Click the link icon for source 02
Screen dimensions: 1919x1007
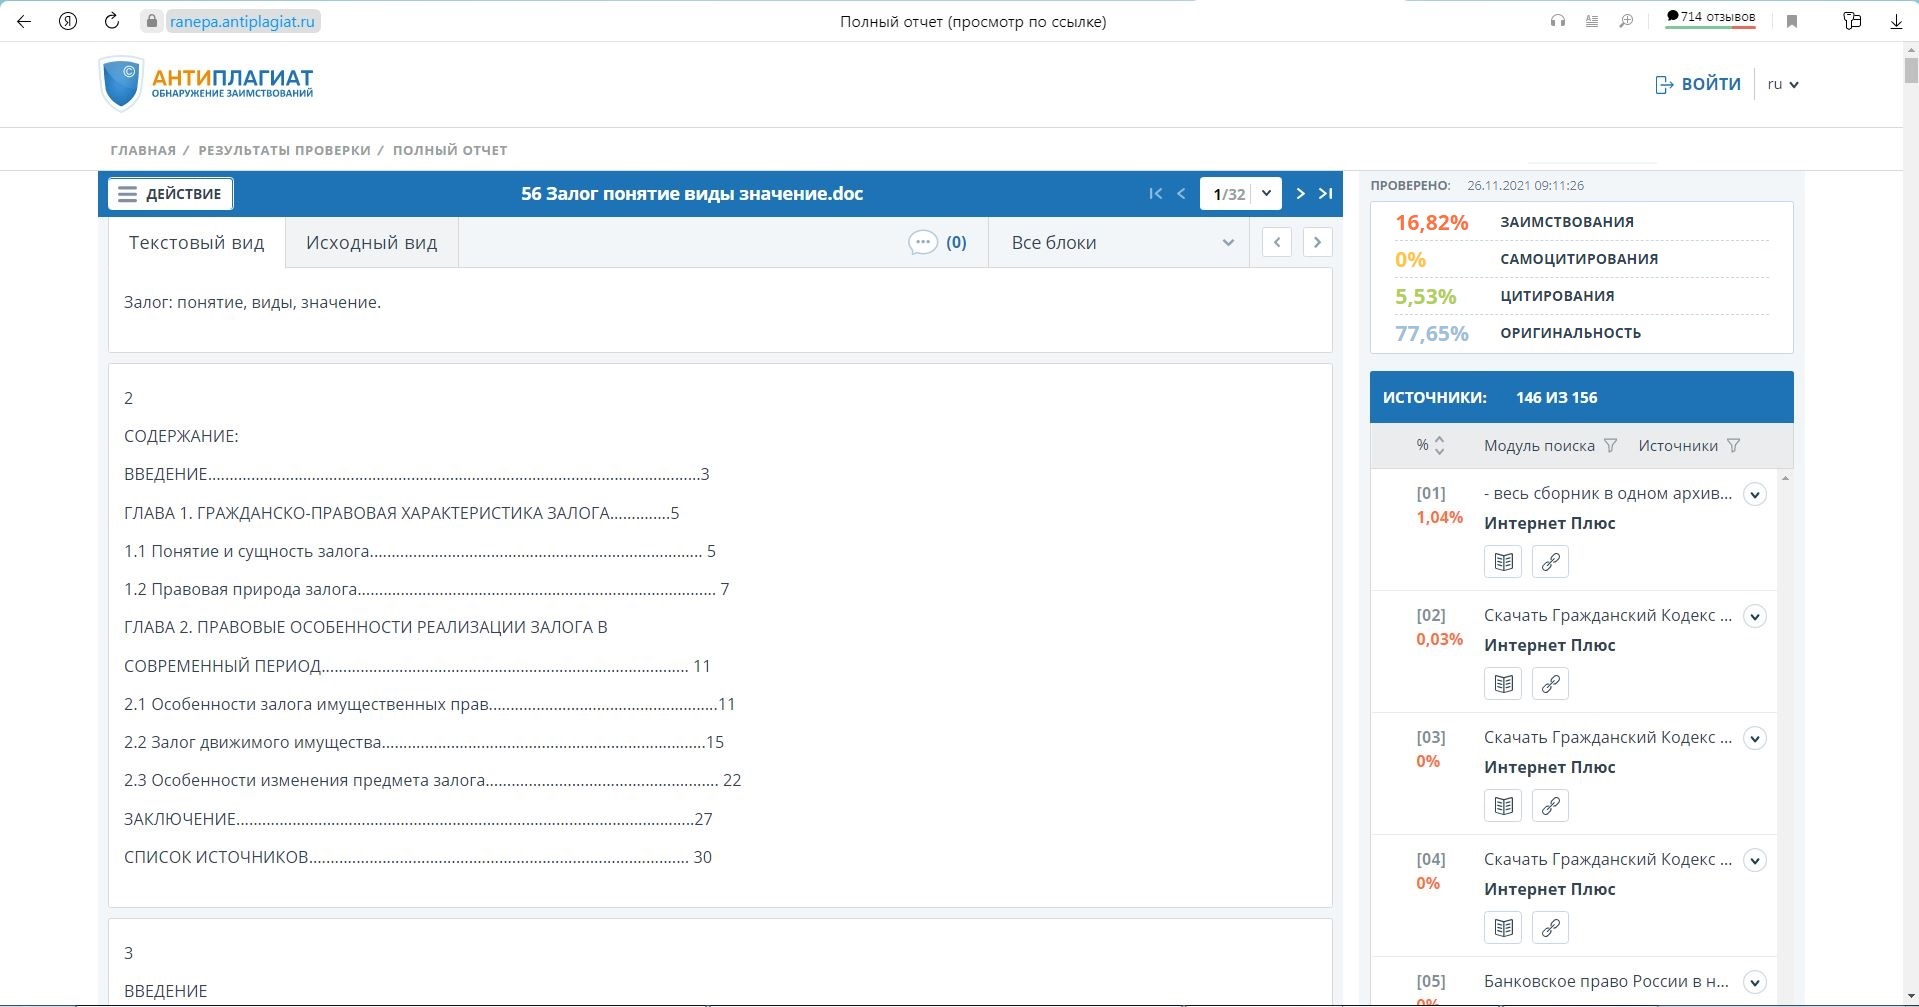click(1550, 684)
